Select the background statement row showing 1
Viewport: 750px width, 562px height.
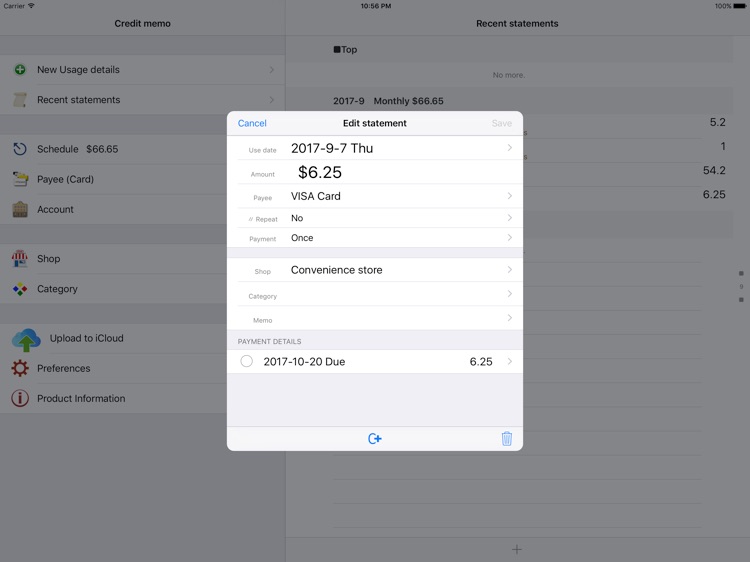click(723, 146)
